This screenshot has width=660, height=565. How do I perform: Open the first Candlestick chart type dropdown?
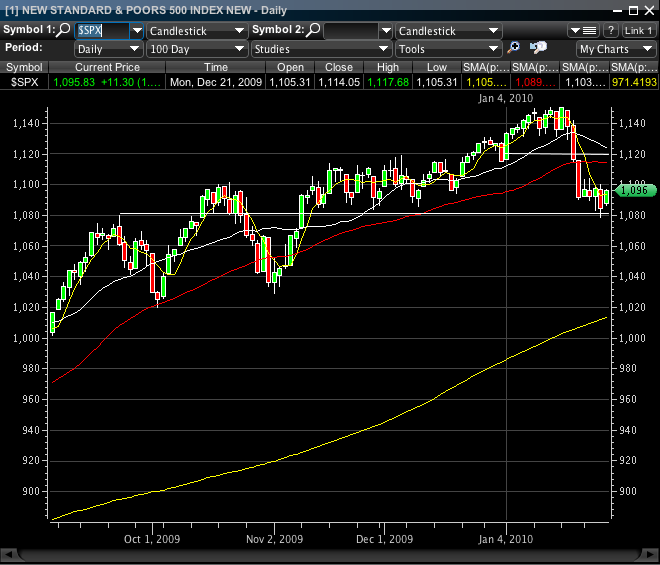(x=196, y=31)
